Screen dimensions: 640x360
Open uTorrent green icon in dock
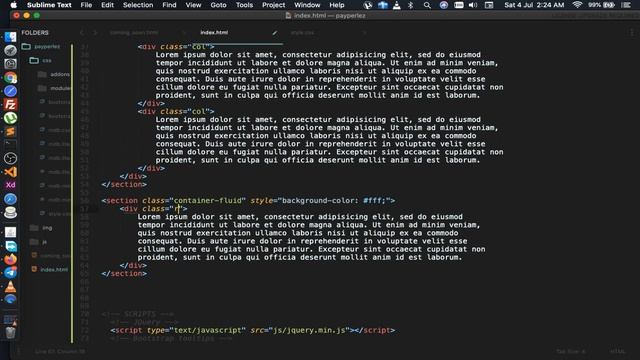(11, 118)
